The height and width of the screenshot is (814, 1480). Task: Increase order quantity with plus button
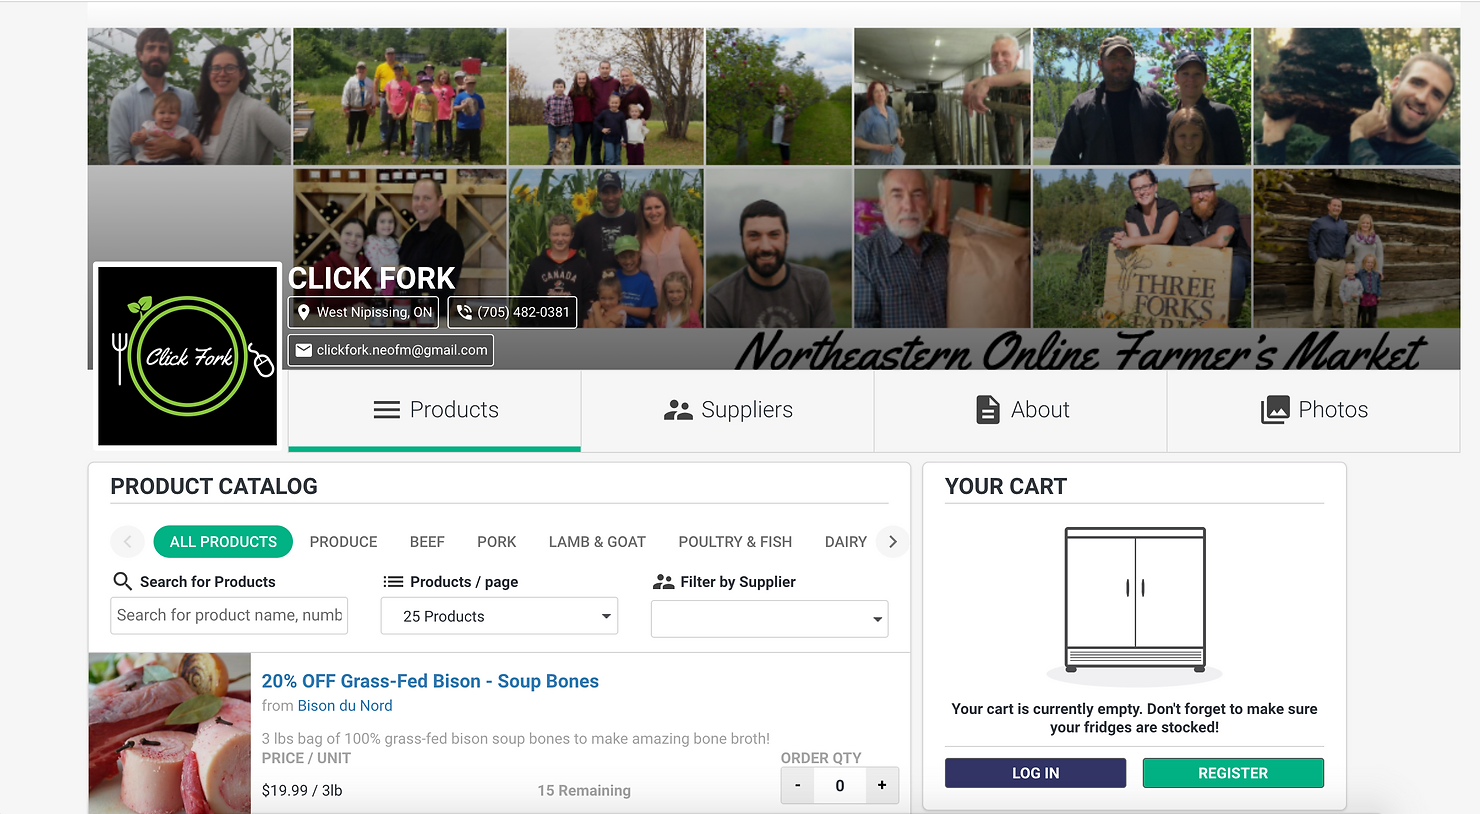pyautogui.click(x=882, y=785)
